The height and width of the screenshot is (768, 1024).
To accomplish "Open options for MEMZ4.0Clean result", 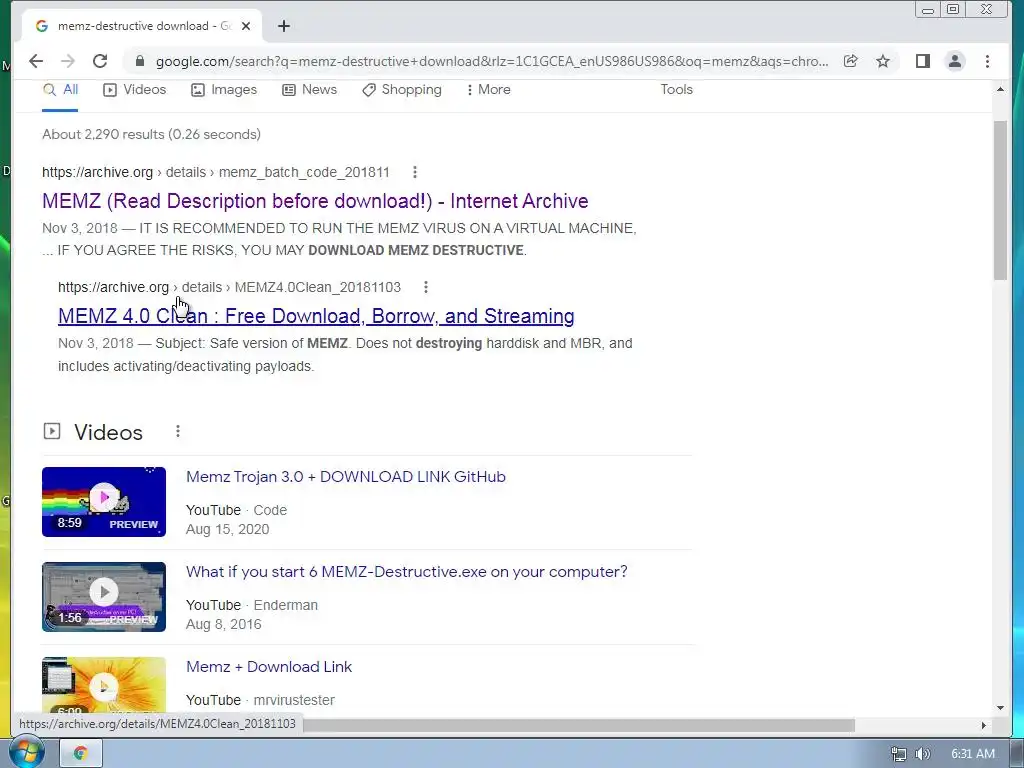I will [x=426, y=287].
